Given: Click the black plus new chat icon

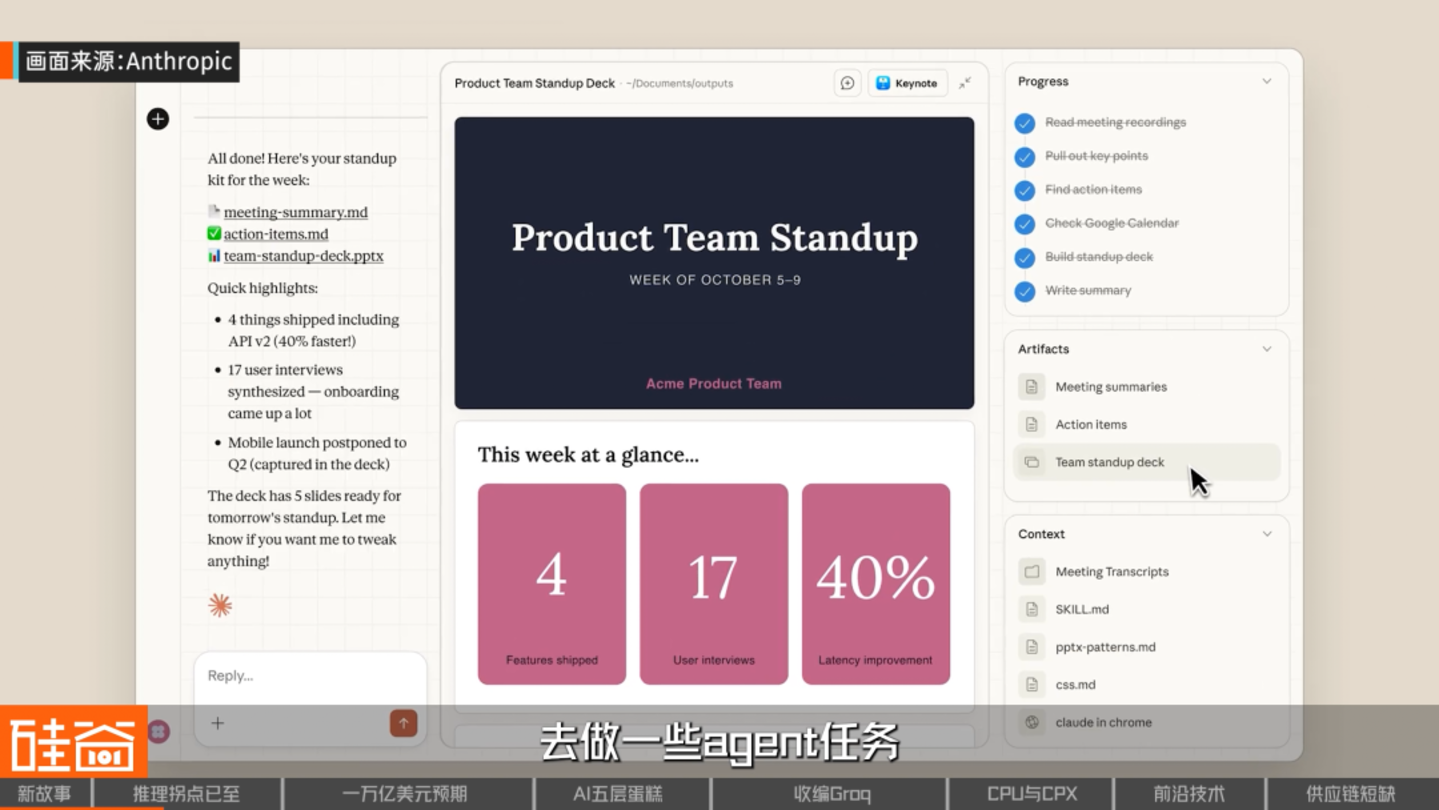Looking at the screenshot, I should click(x=158, y=119).
